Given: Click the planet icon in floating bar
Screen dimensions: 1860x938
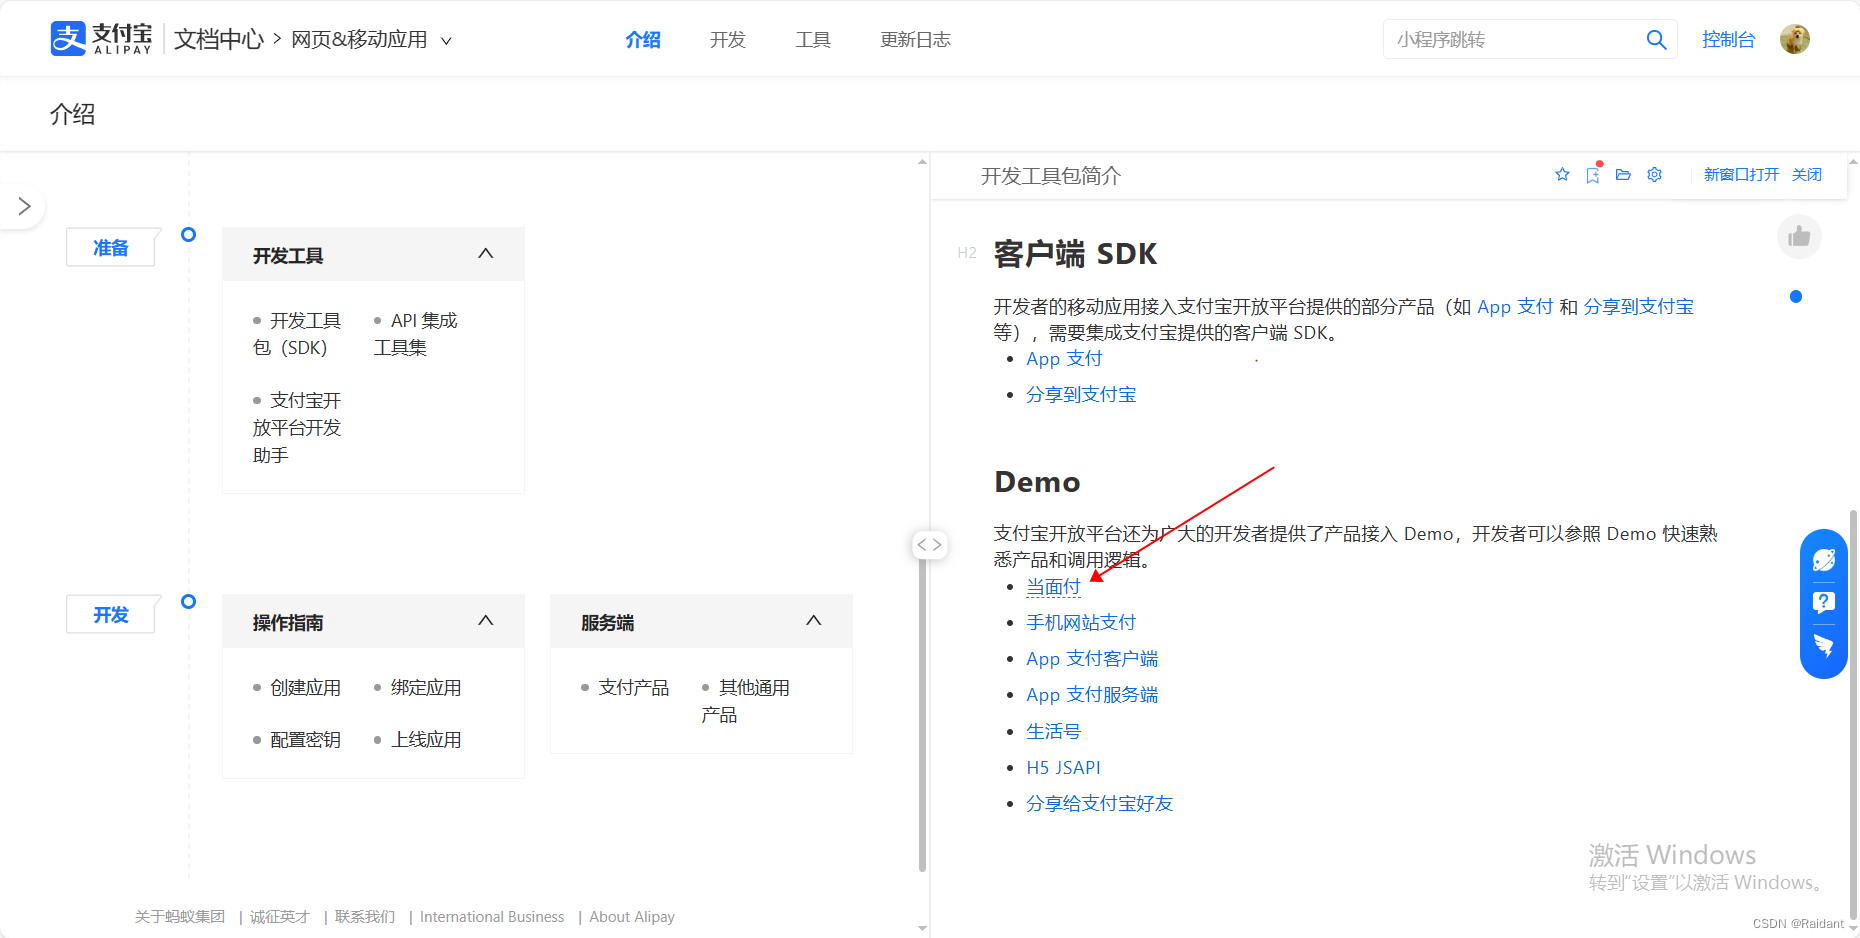Looking at the screenshot, I should click(1824, 560).
